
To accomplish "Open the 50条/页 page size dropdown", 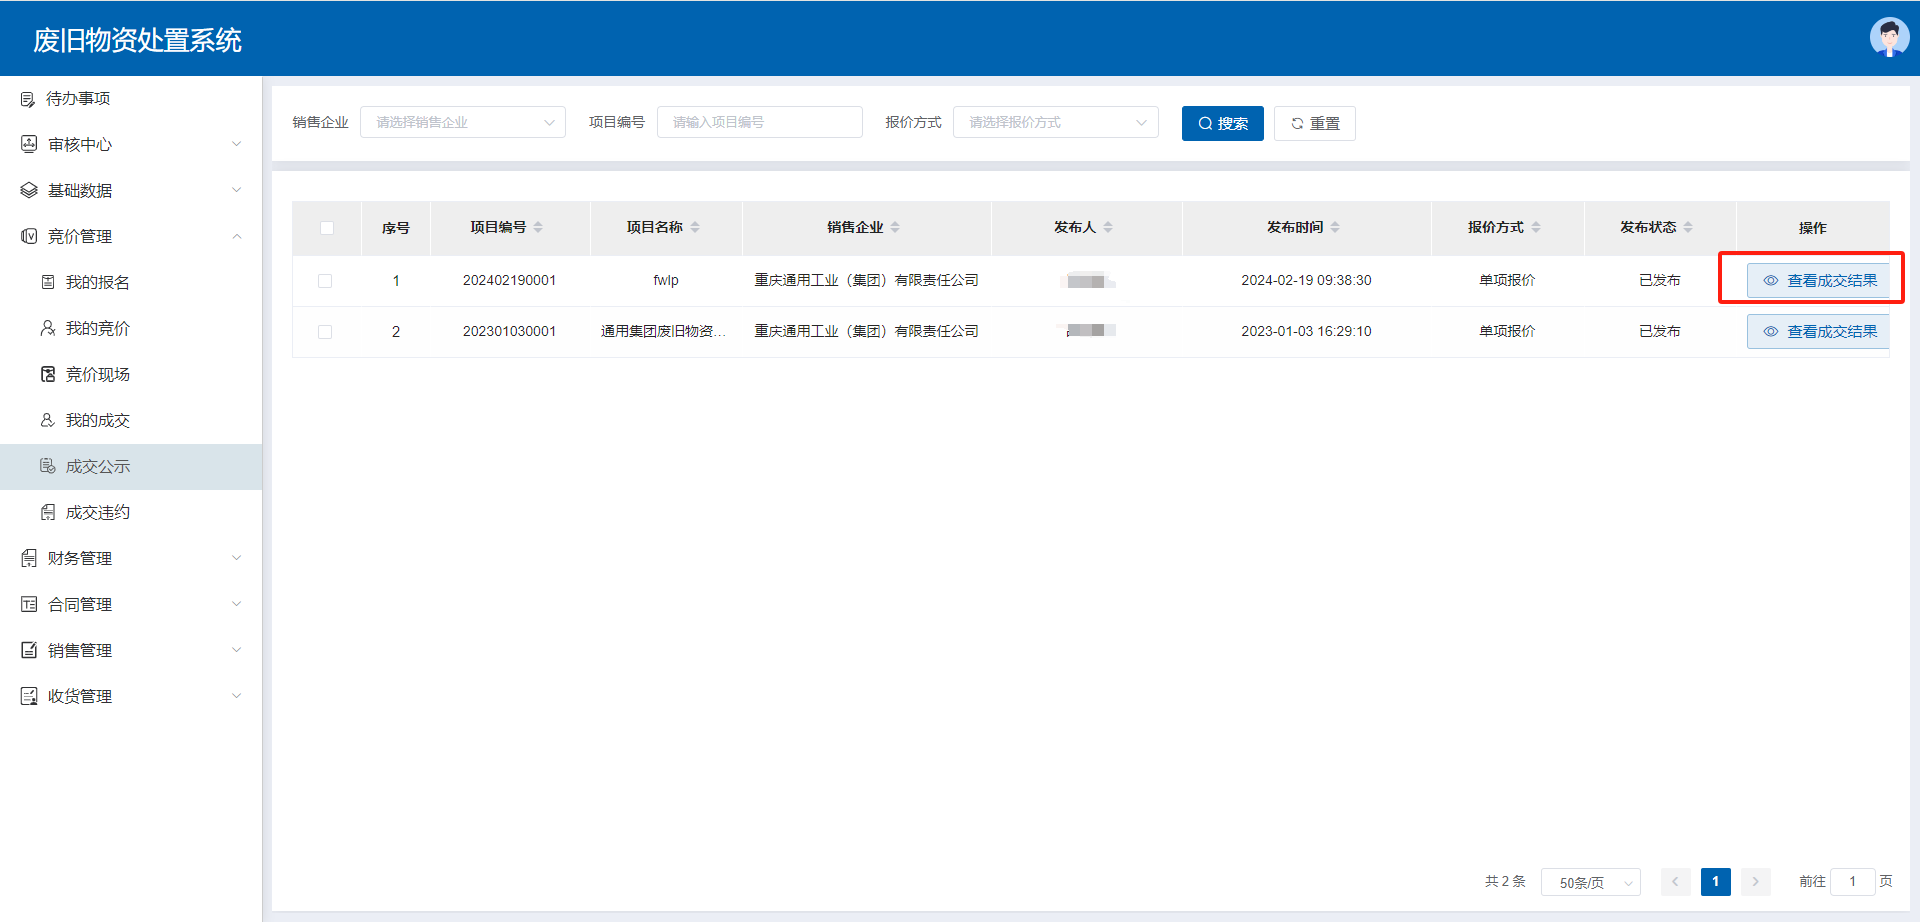I will [1590, 882].
